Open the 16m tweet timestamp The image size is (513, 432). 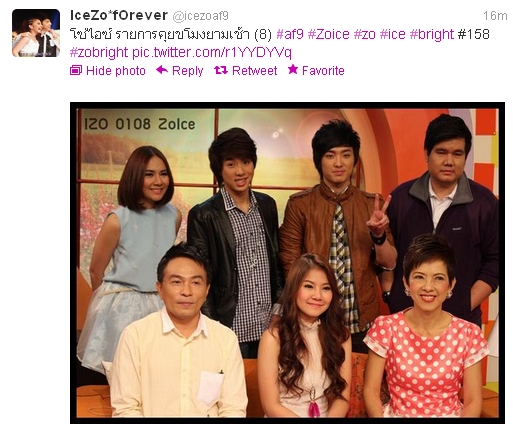click(x=495, y=15)
